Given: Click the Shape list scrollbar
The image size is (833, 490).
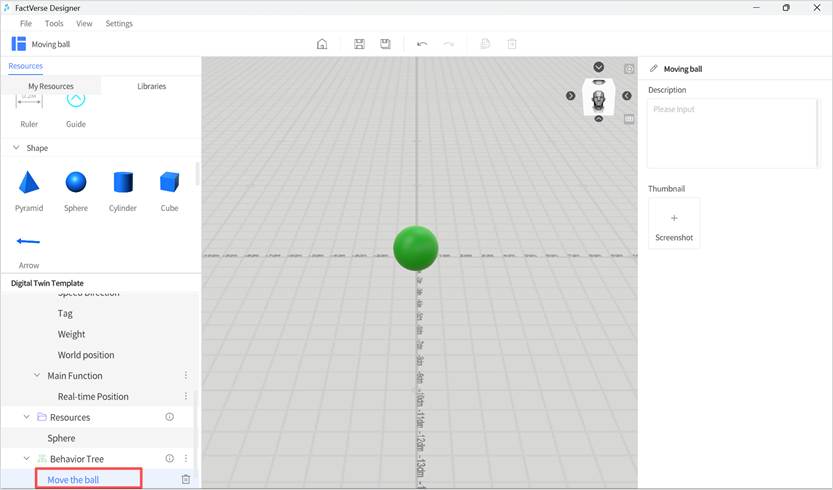Looking at the screenshot, I should tap(198, 173).
